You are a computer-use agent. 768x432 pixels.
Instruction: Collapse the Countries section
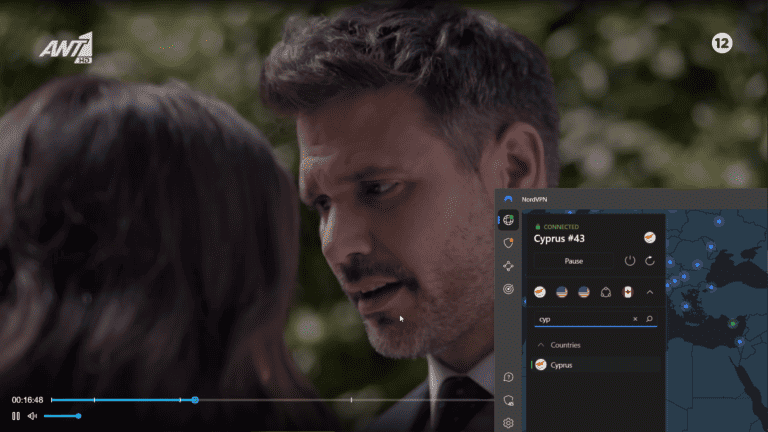tap(541, 345)
